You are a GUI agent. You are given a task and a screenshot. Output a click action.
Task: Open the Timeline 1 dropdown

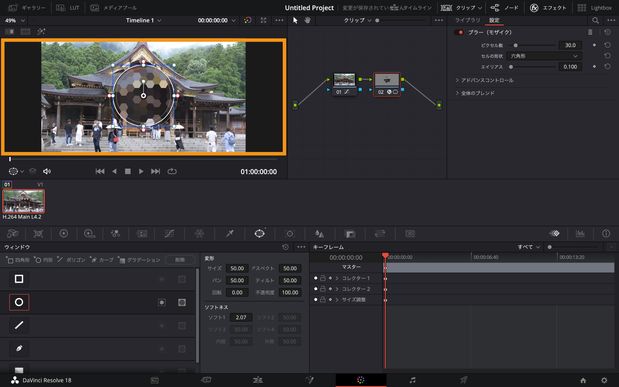(x=144, y=20)
